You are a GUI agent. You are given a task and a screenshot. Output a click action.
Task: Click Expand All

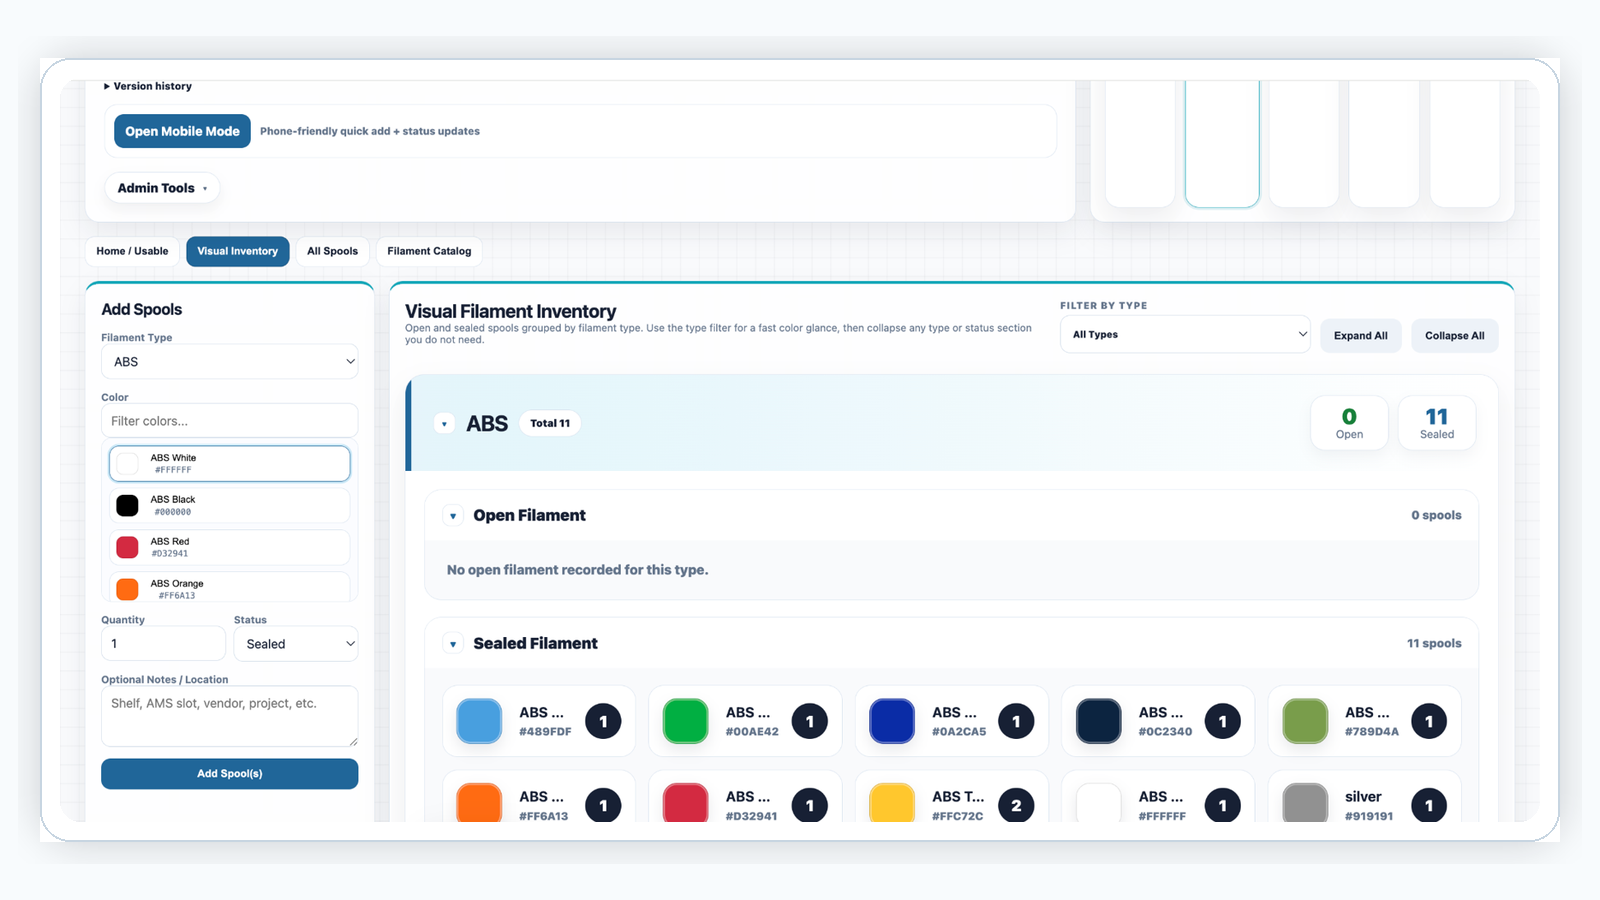pyautogui.click(x=1361, y=336)
